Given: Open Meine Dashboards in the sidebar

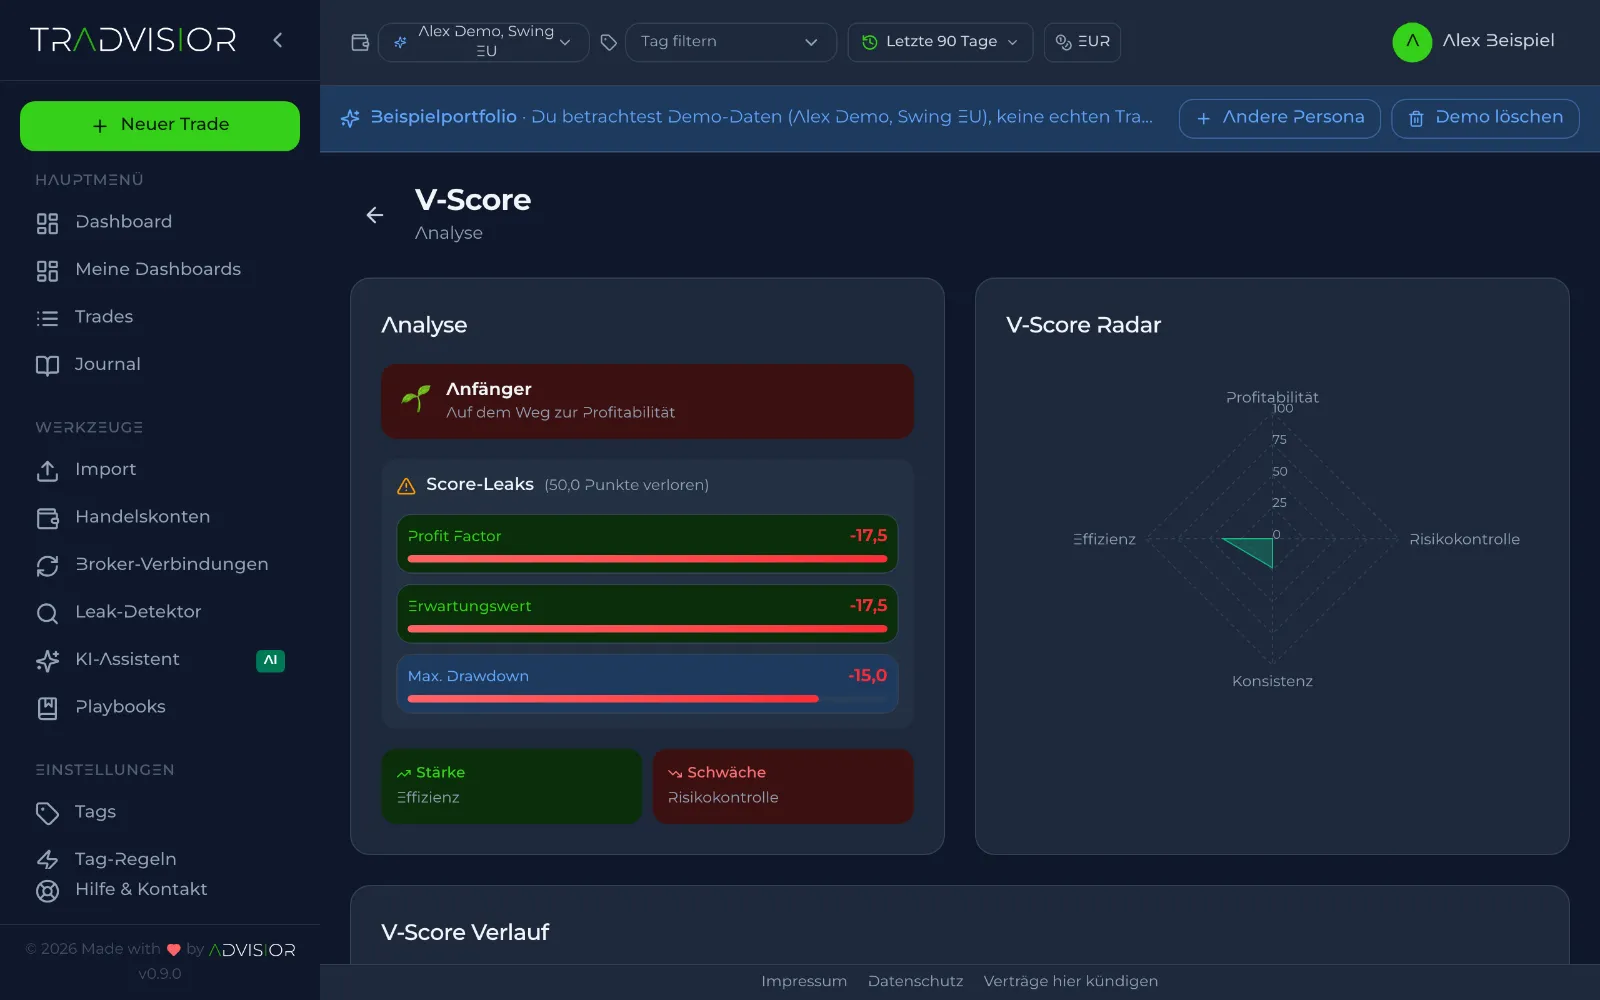Looking at the screenshot, I should click(160, 270).
